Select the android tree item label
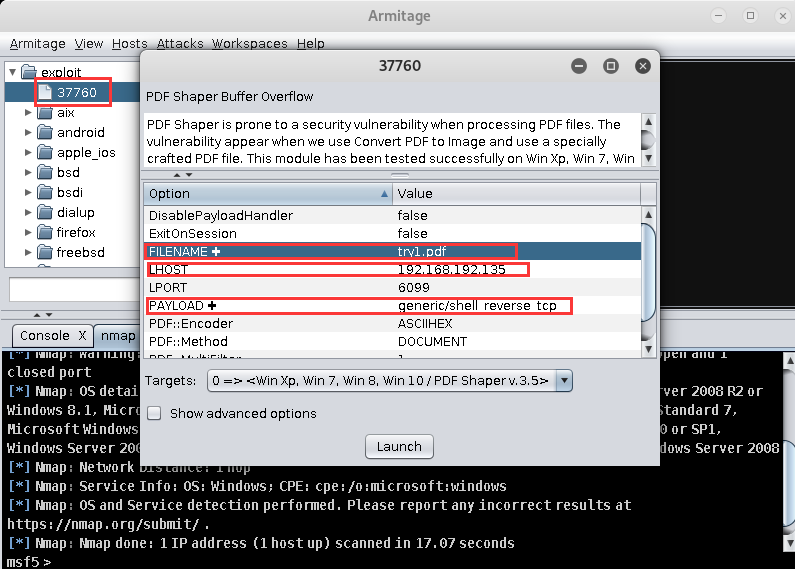 (81, 132)
